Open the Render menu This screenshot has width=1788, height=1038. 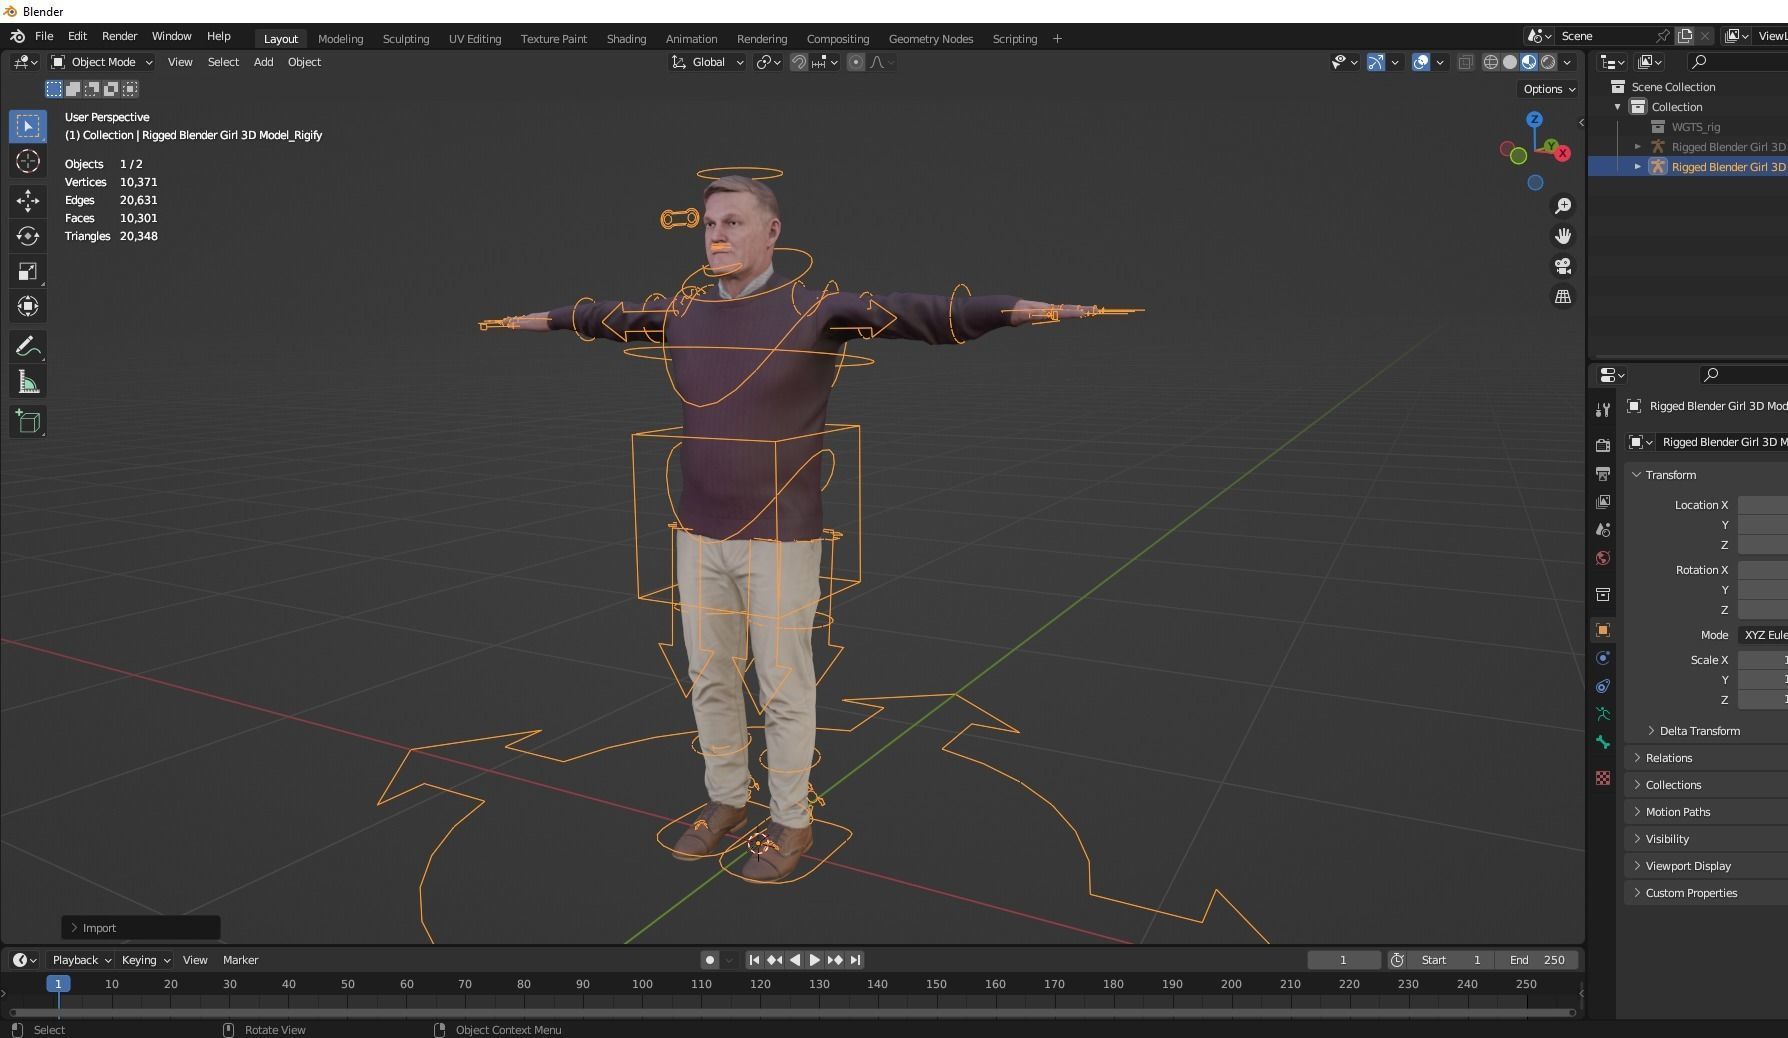[x=119, y=36]
